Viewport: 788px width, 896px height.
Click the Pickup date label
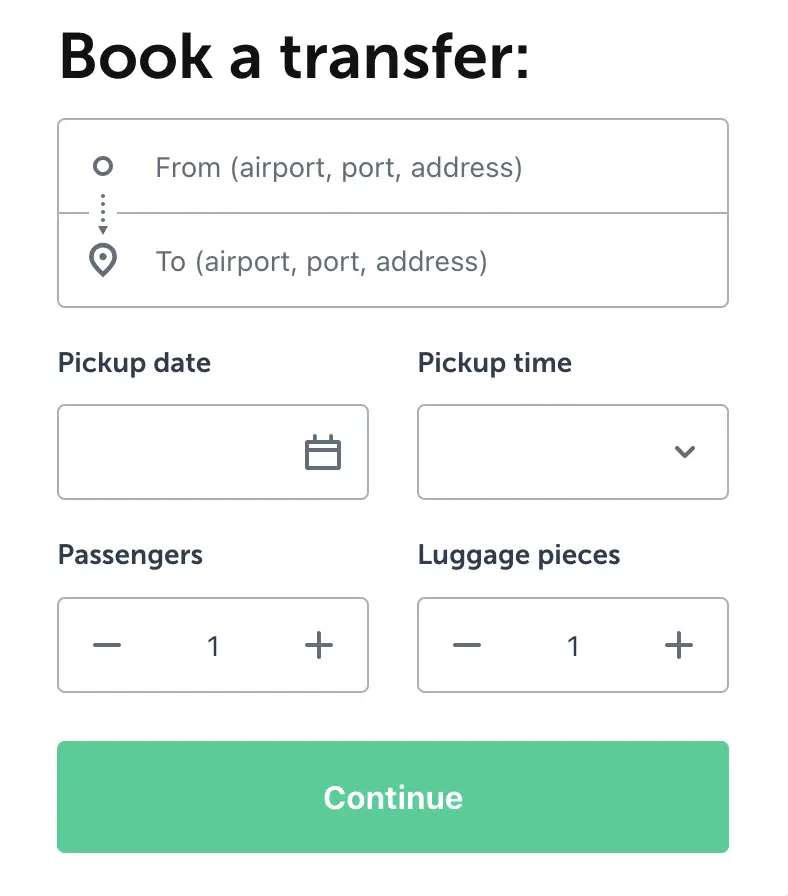pos(134,363)
